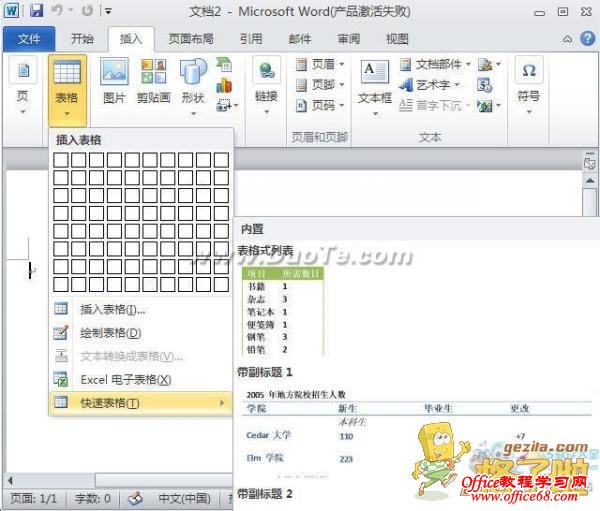The width and height of the screenshot is (600, 511).
Task: Undo last action in Quick Access toolbar
Action: (57, 10)
